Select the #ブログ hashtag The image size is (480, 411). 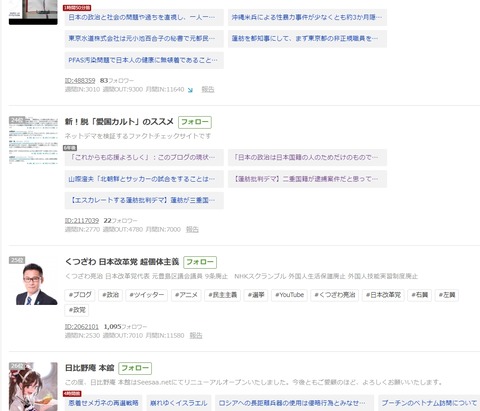click(80, 295)
